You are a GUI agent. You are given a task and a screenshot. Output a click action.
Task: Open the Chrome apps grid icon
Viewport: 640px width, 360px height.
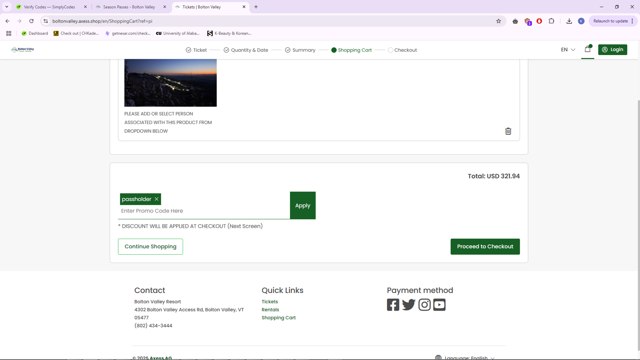(x=9, y=33)
